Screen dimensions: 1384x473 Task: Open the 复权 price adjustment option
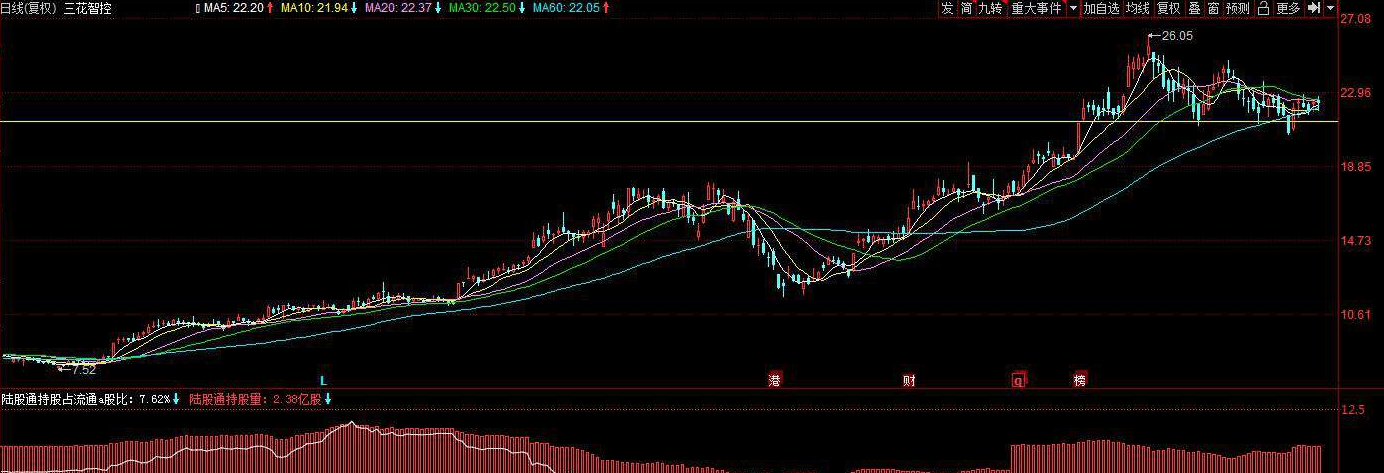1168,8
